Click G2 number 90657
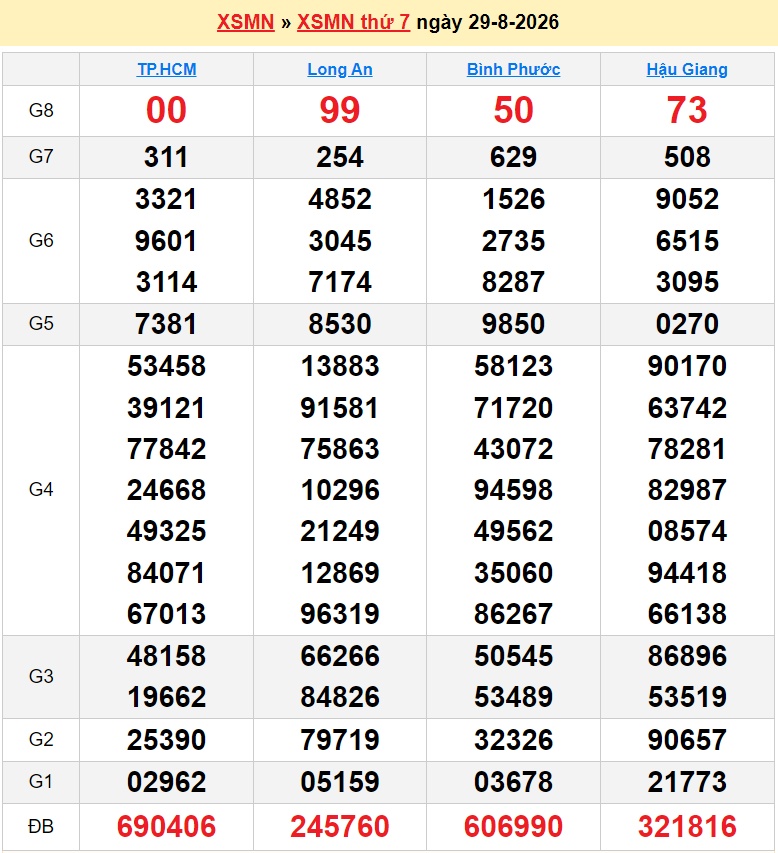This screenshot has height=853, width=778. [x=687, y=740]
